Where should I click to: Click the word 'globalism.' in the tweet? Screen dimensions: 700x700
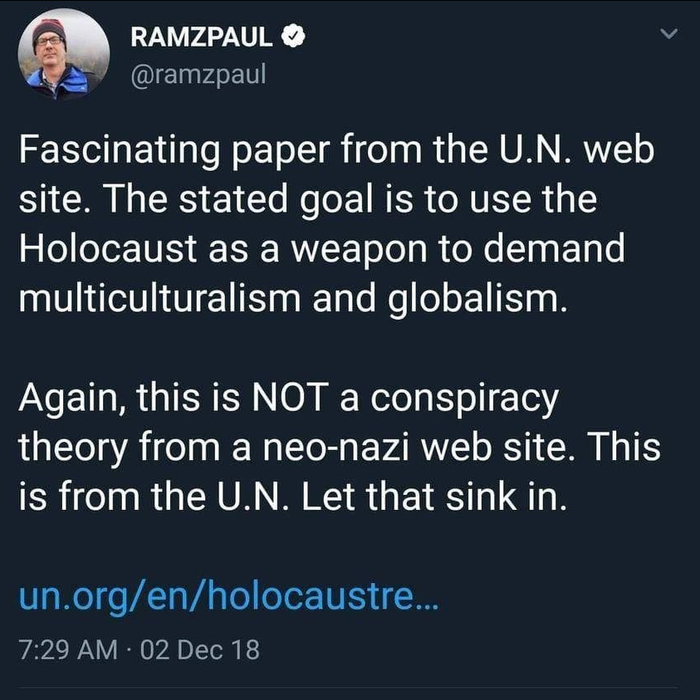click(x=477, y=299)
